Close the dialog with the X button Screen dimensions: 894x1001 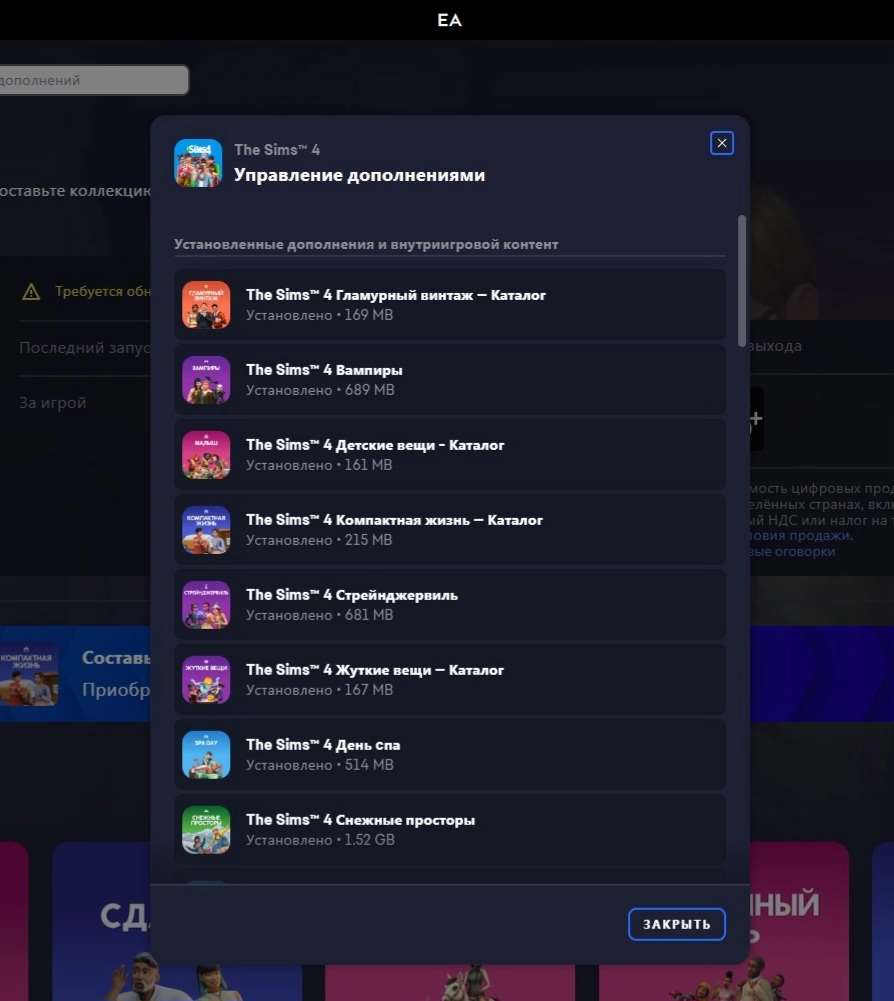721,143
